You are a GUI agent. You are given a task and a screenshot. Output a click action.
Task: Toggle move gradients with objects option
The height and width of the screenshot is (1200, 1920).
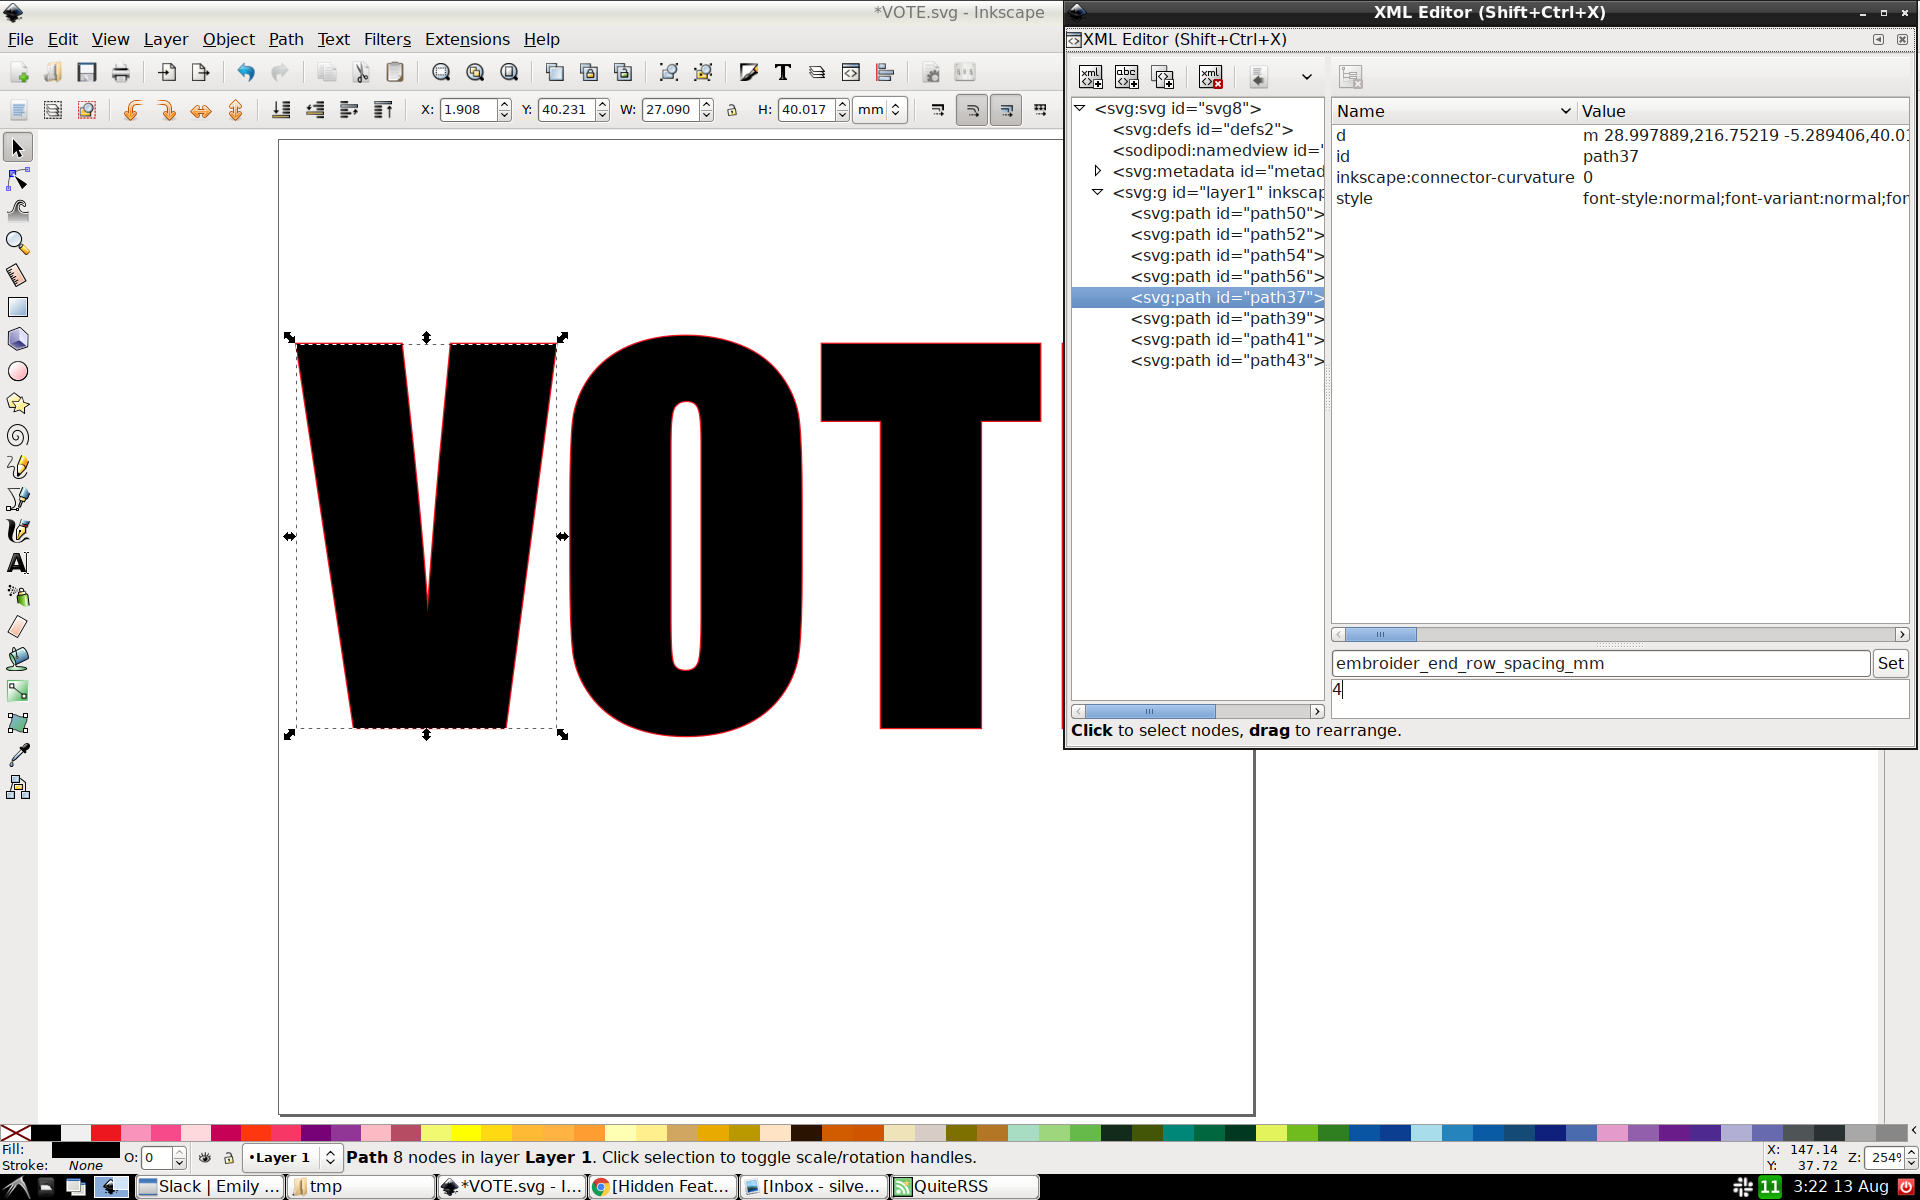pyautogui.click(x=1007, y=110)
